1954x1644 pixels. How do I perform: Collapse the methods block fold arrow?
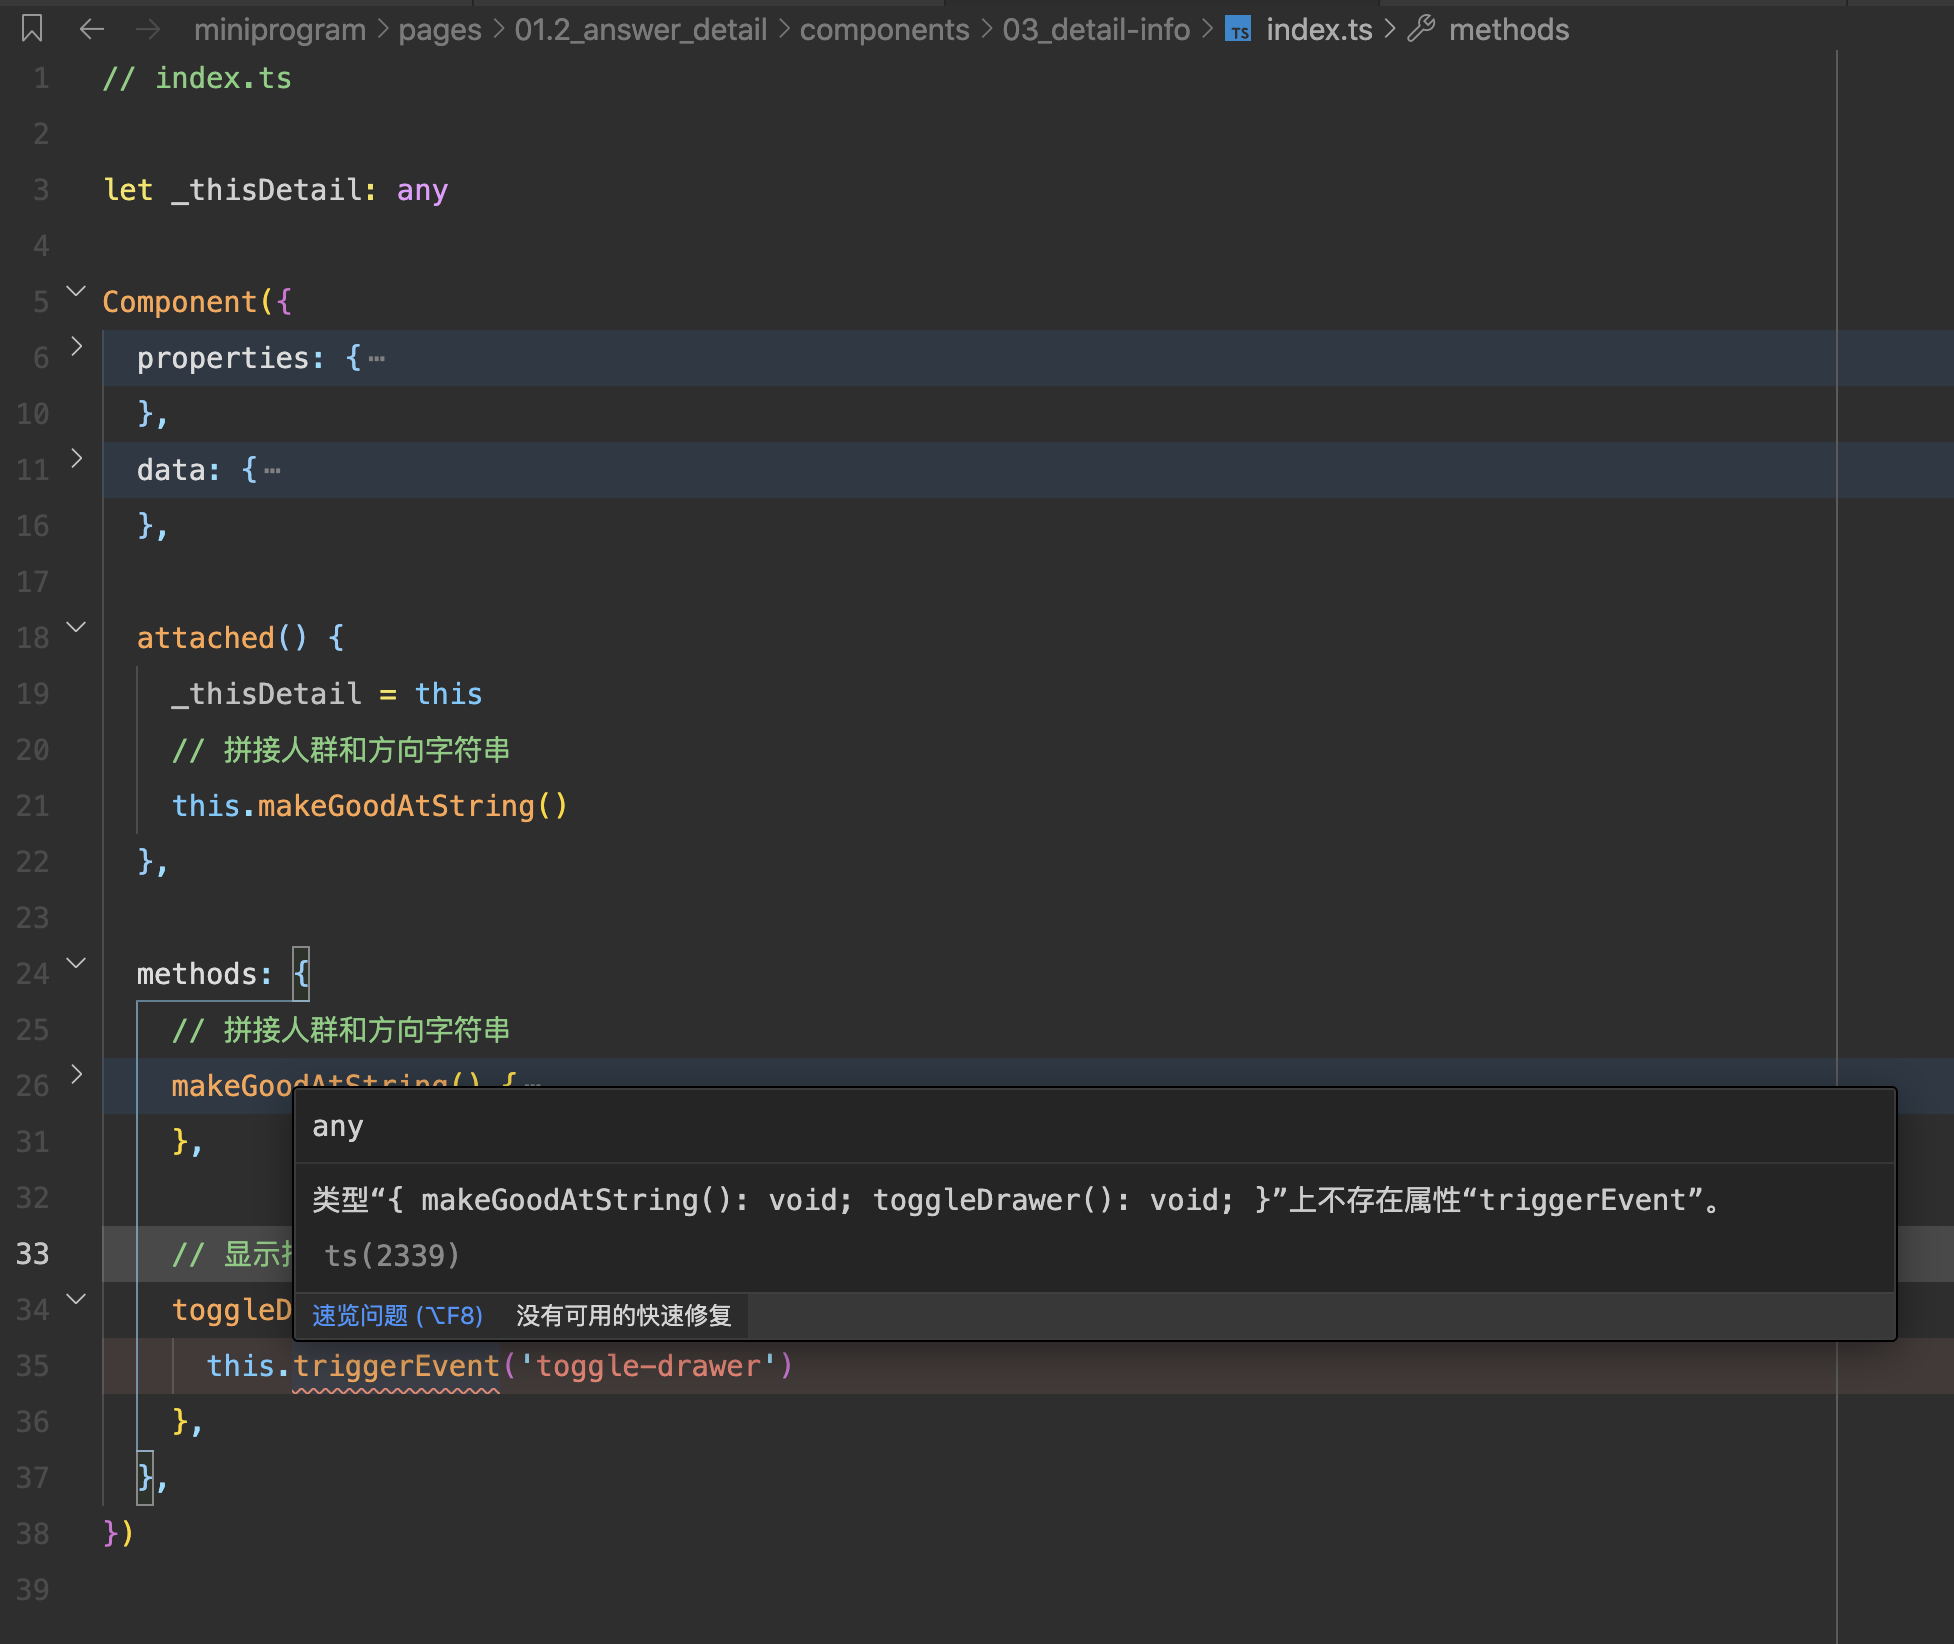click(x=76, y=963)
